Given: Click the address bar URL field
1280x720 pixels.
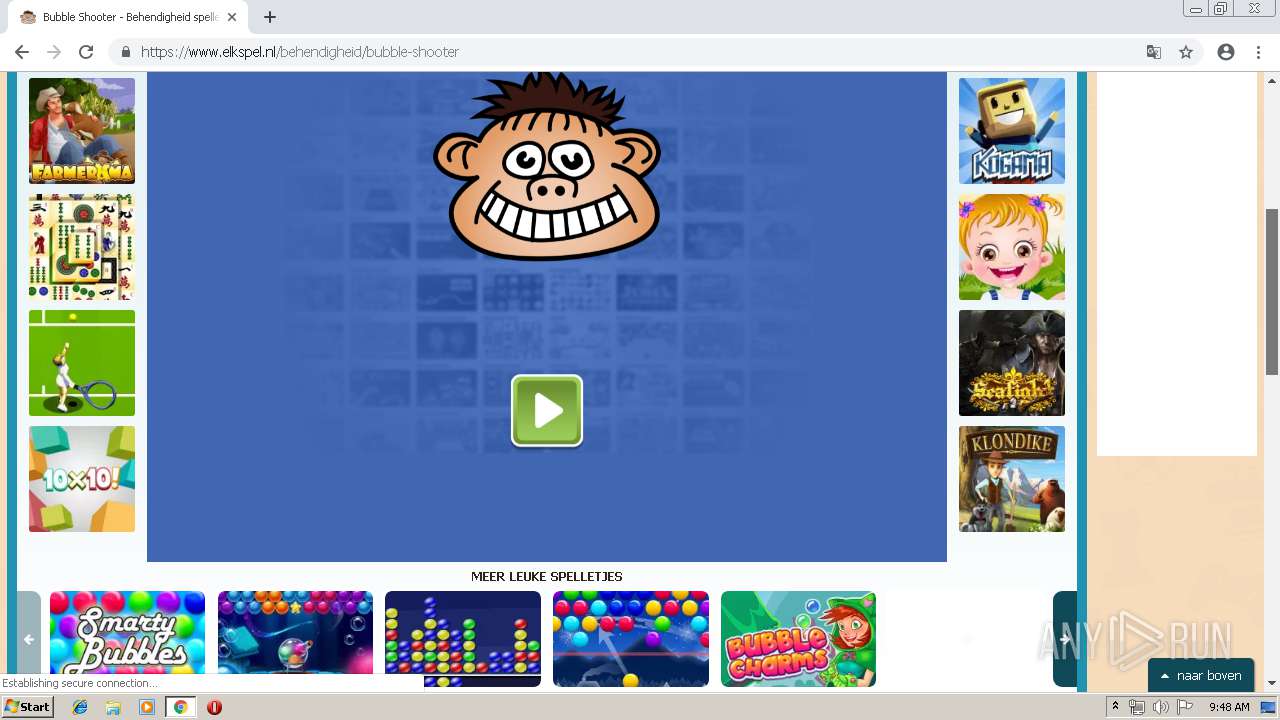Looking at the screenshot, I should click(x=640, y=52).
